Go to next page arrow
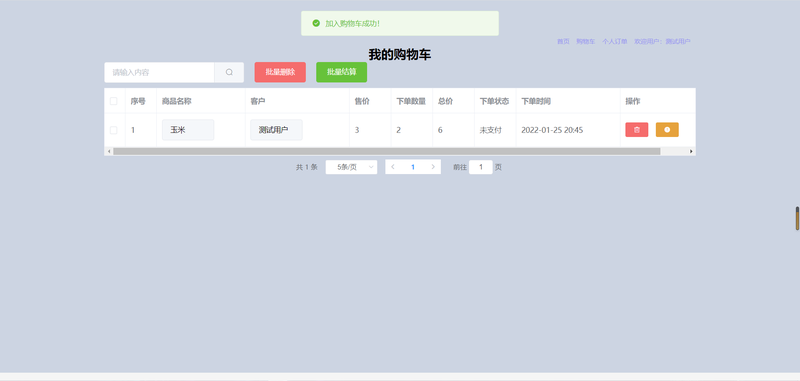 [x=433, y=167]
